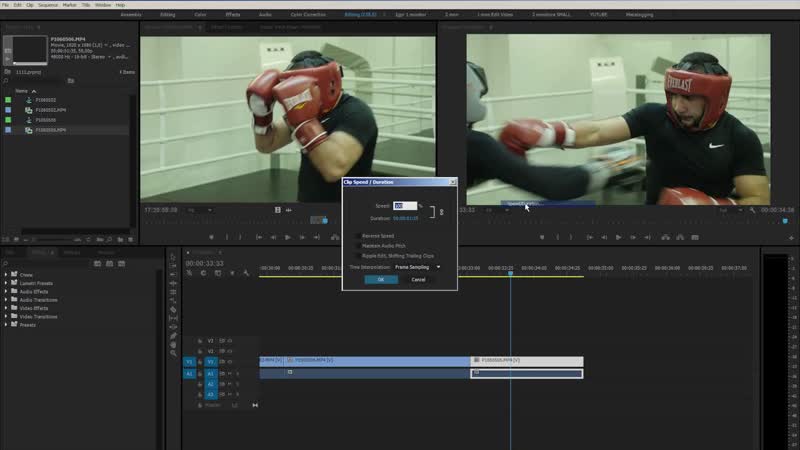Screen dimensions: 800x450
Task: Click Project panel thumbnail zoom slider
Action: [54, 239]
